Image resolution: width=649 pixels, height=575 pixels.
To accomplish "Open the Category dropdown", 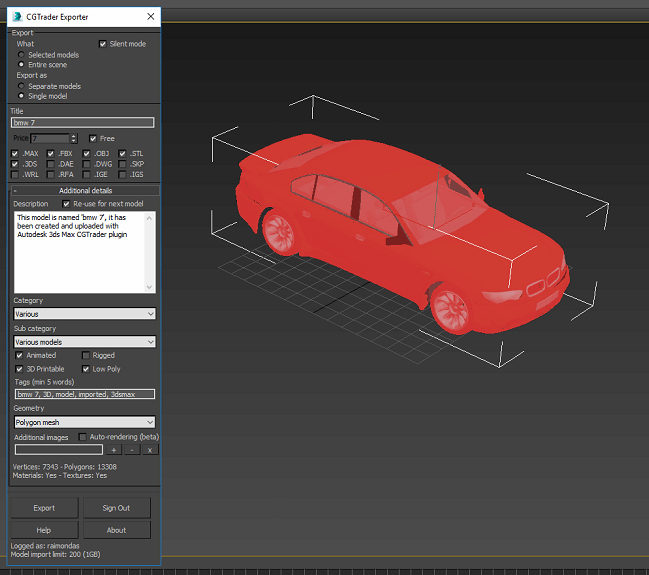I will pyautogui.click(x=84, y=314).
